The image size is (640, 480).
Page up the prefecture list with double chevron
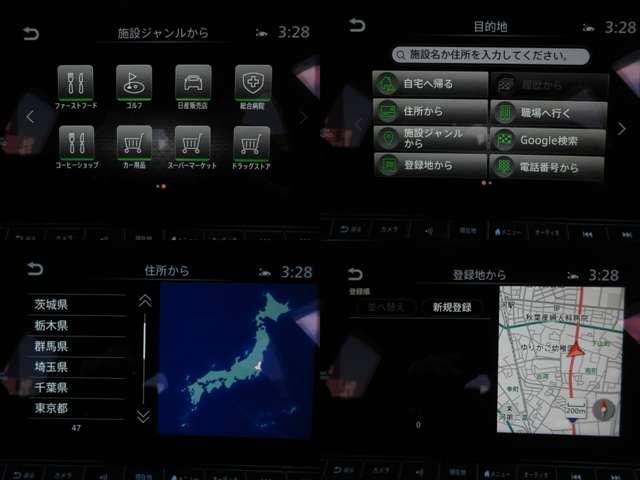pyautogui.click(x=145, y=301)
